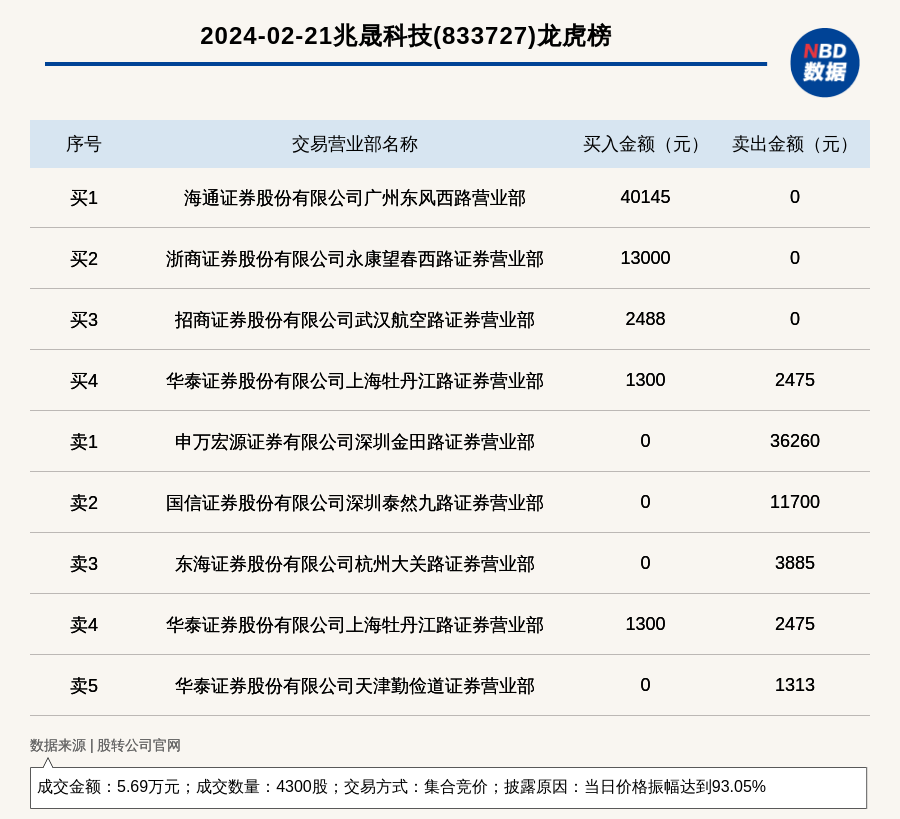The width and height of the screenshot is (900, 819).
Task: Click 浙商证券永康望春西路证券营业部 name
Action: [354, 259]
